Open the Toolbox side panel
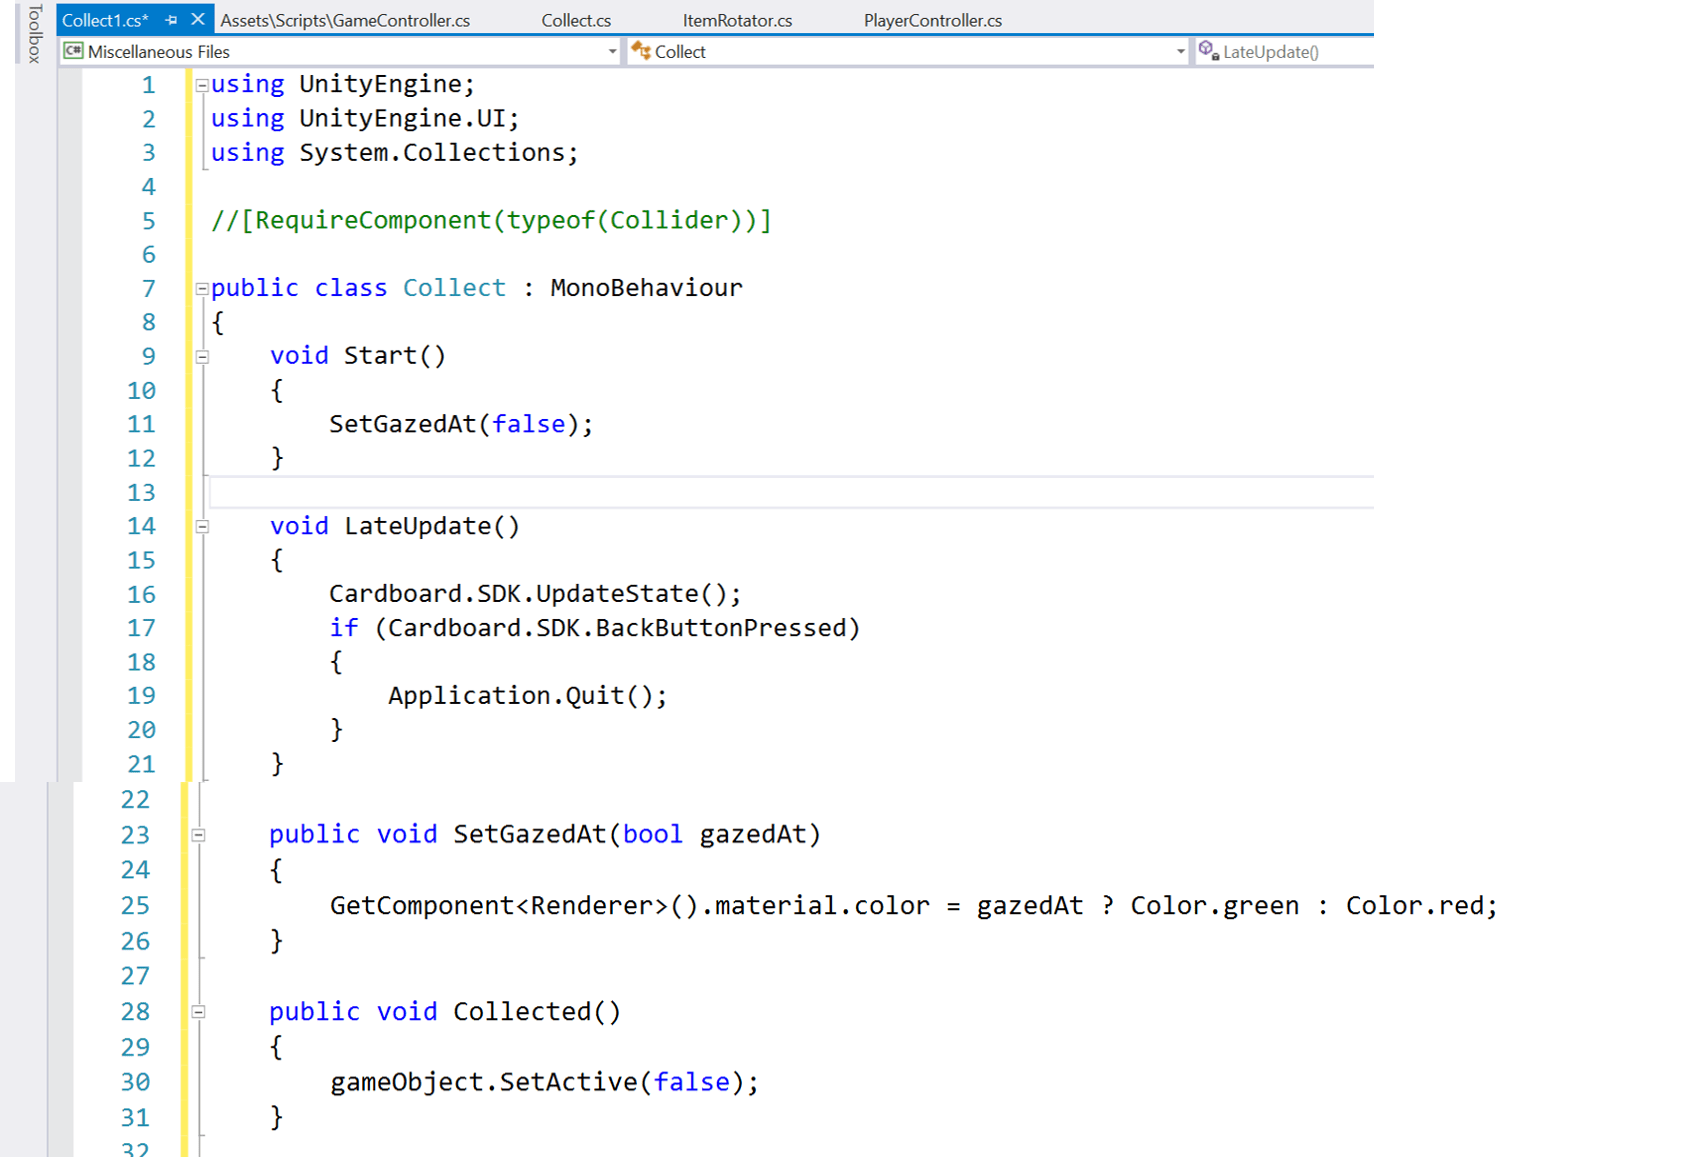 pos(34,34)
